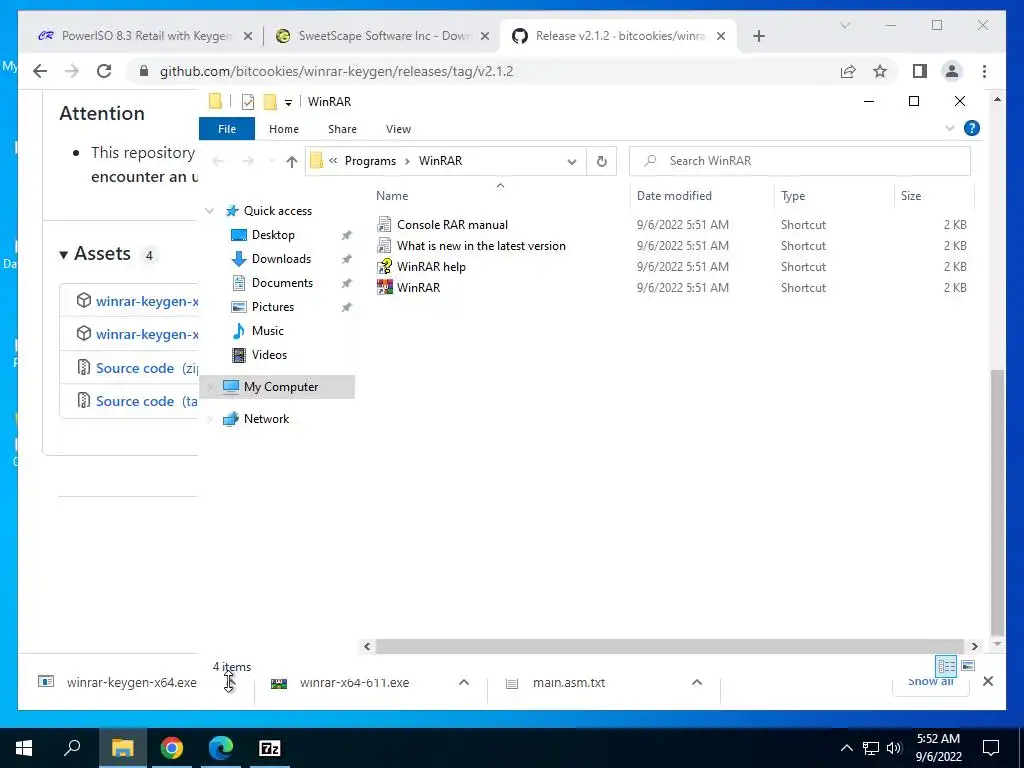Open the Home ribbon tab
The width and height of the screenshot is (1024, 768).
point(283,129)
